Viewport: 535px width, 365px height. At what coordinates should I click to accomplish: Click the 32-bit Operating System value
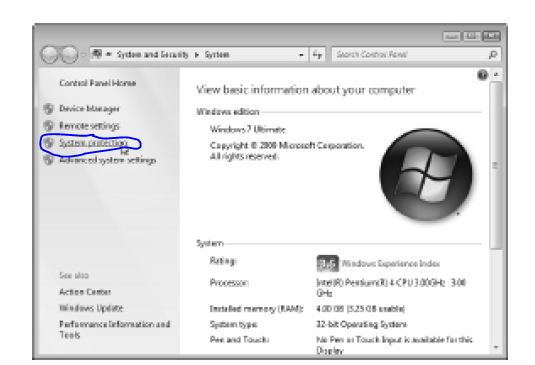[361, 324]
